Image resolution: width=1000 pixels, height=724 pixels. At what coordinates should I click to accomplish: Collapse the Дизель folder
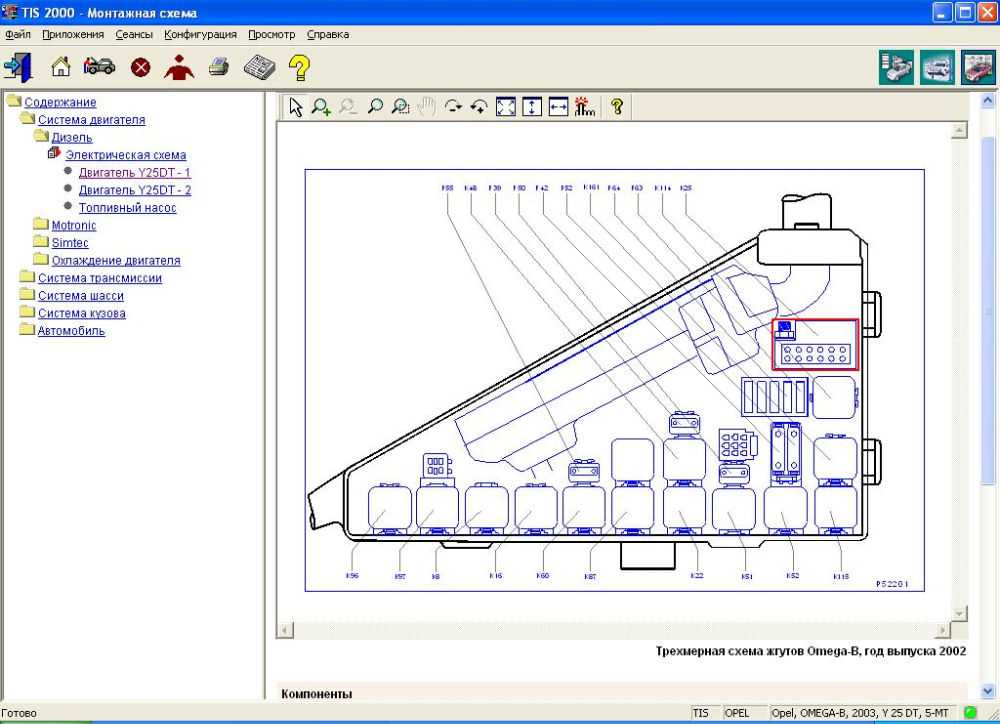coord(71,137)
